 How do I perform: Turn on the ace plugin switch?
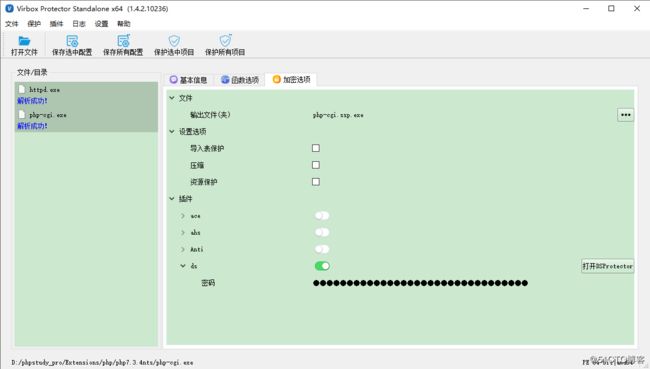pyautogui.click(x=322, y=216)
